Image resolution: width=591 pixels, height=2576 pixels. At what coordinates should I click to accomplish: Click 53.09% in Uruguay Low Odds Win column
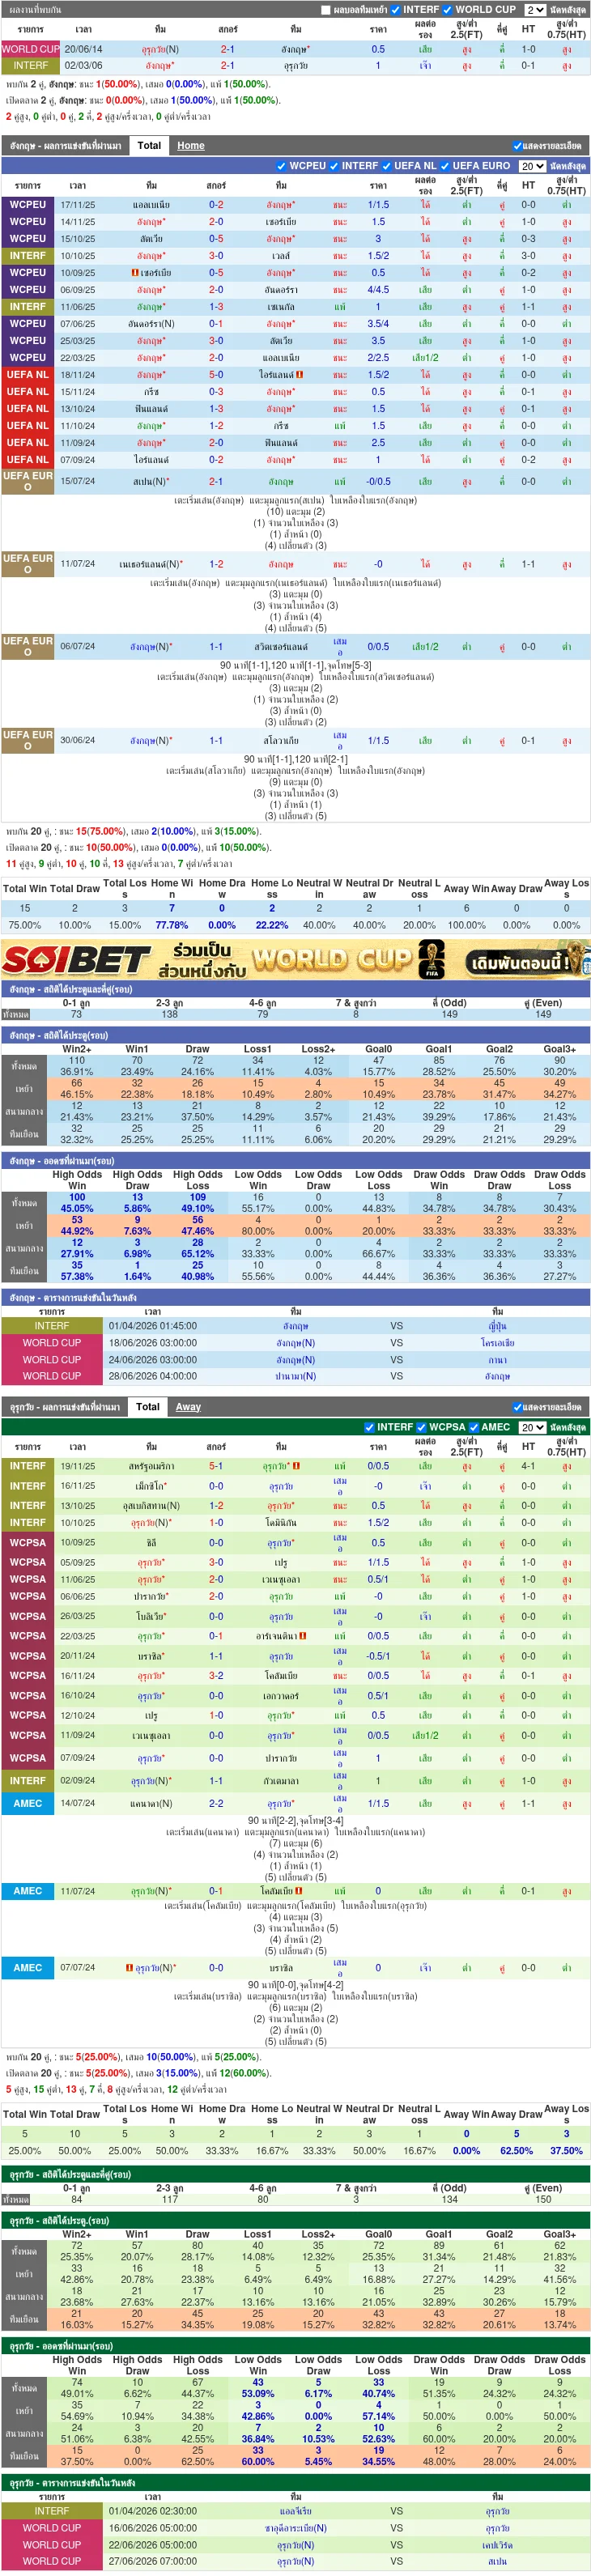258,2394
